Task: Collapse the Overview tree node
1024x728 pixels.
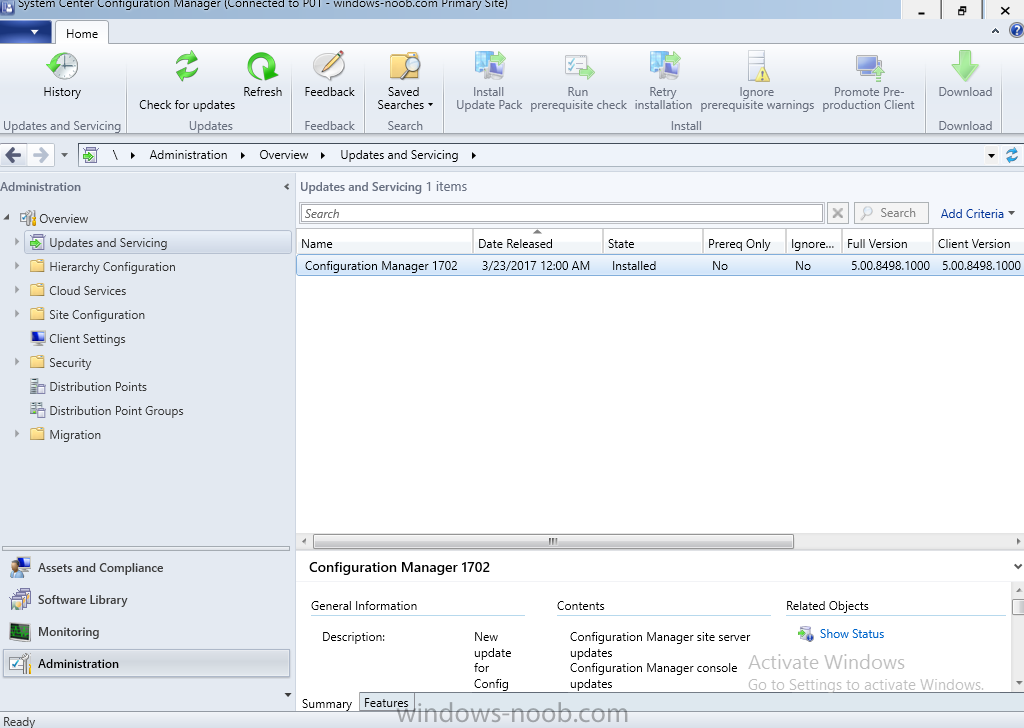Action: [x=7, y=217]
